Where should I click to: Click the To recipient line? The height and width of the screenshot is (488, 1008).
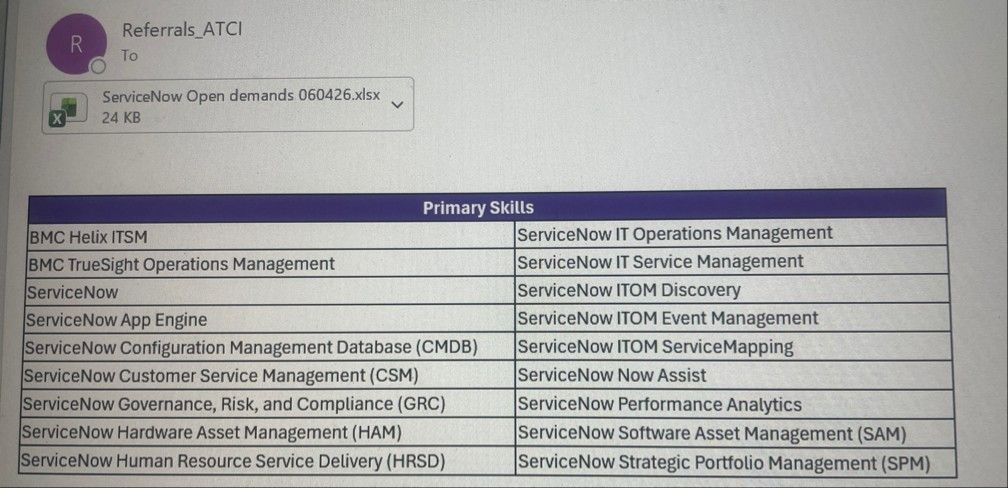[129, 56]
